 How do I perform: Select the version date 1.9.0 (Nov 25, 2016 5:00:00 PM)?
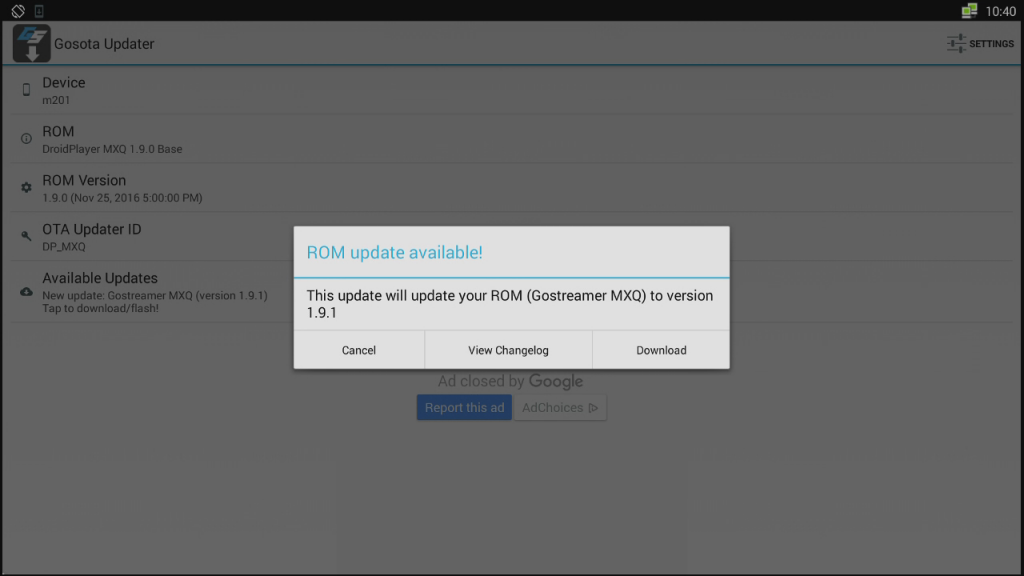(x=122, y=198)
